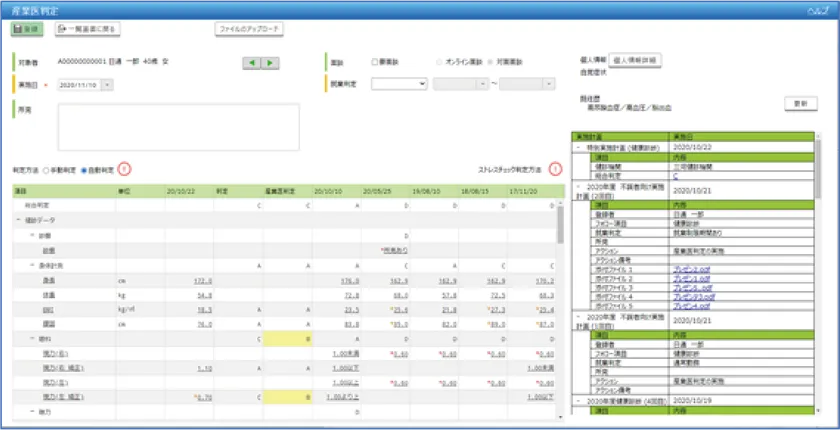This screenshot has height=430, width=840.
Task: Collapse the 健診データ tree row
Action: click(x=19, y=219)
